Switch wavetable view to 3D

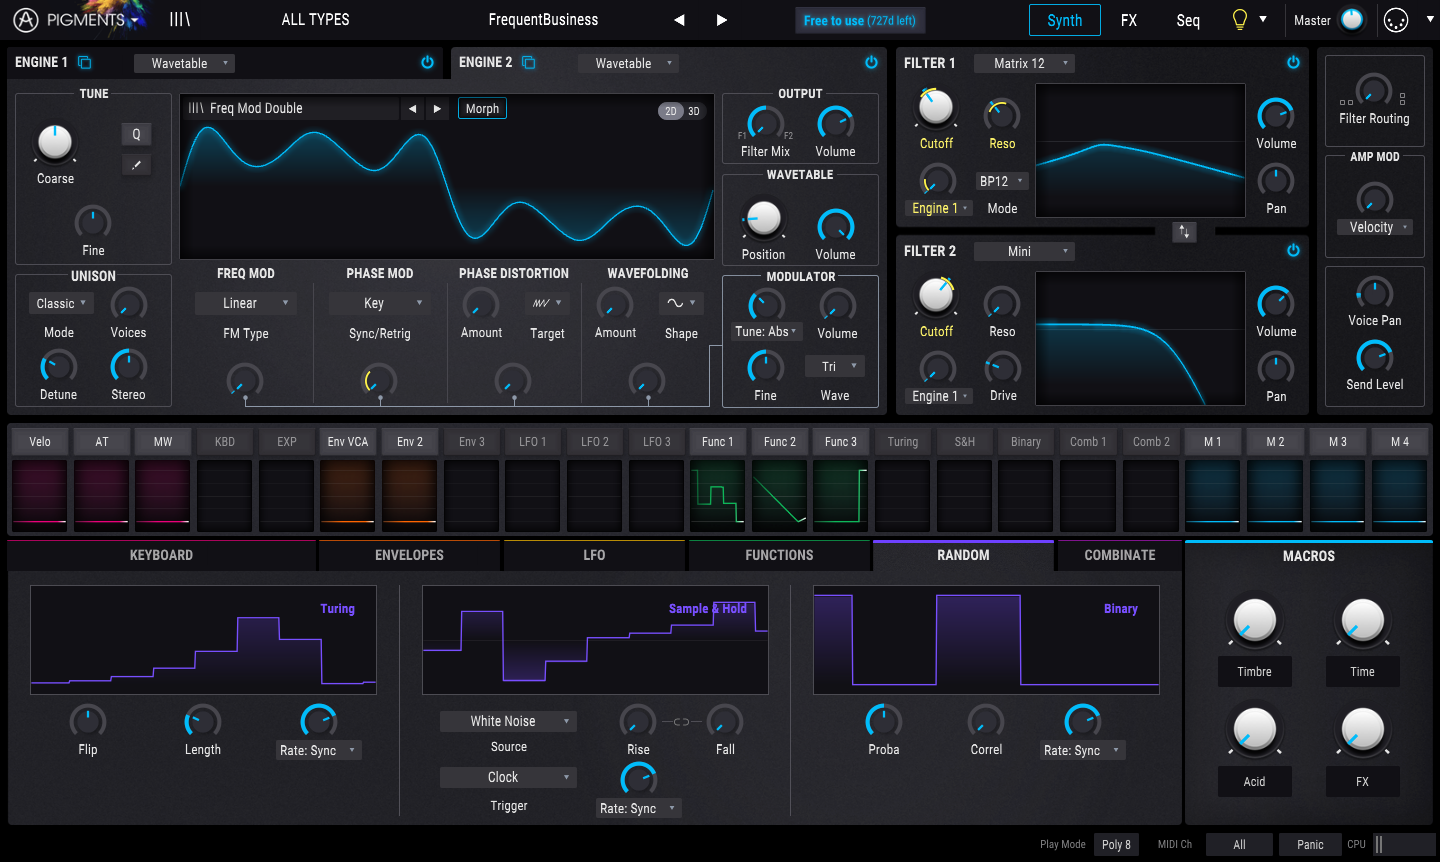tap(694, 111)
